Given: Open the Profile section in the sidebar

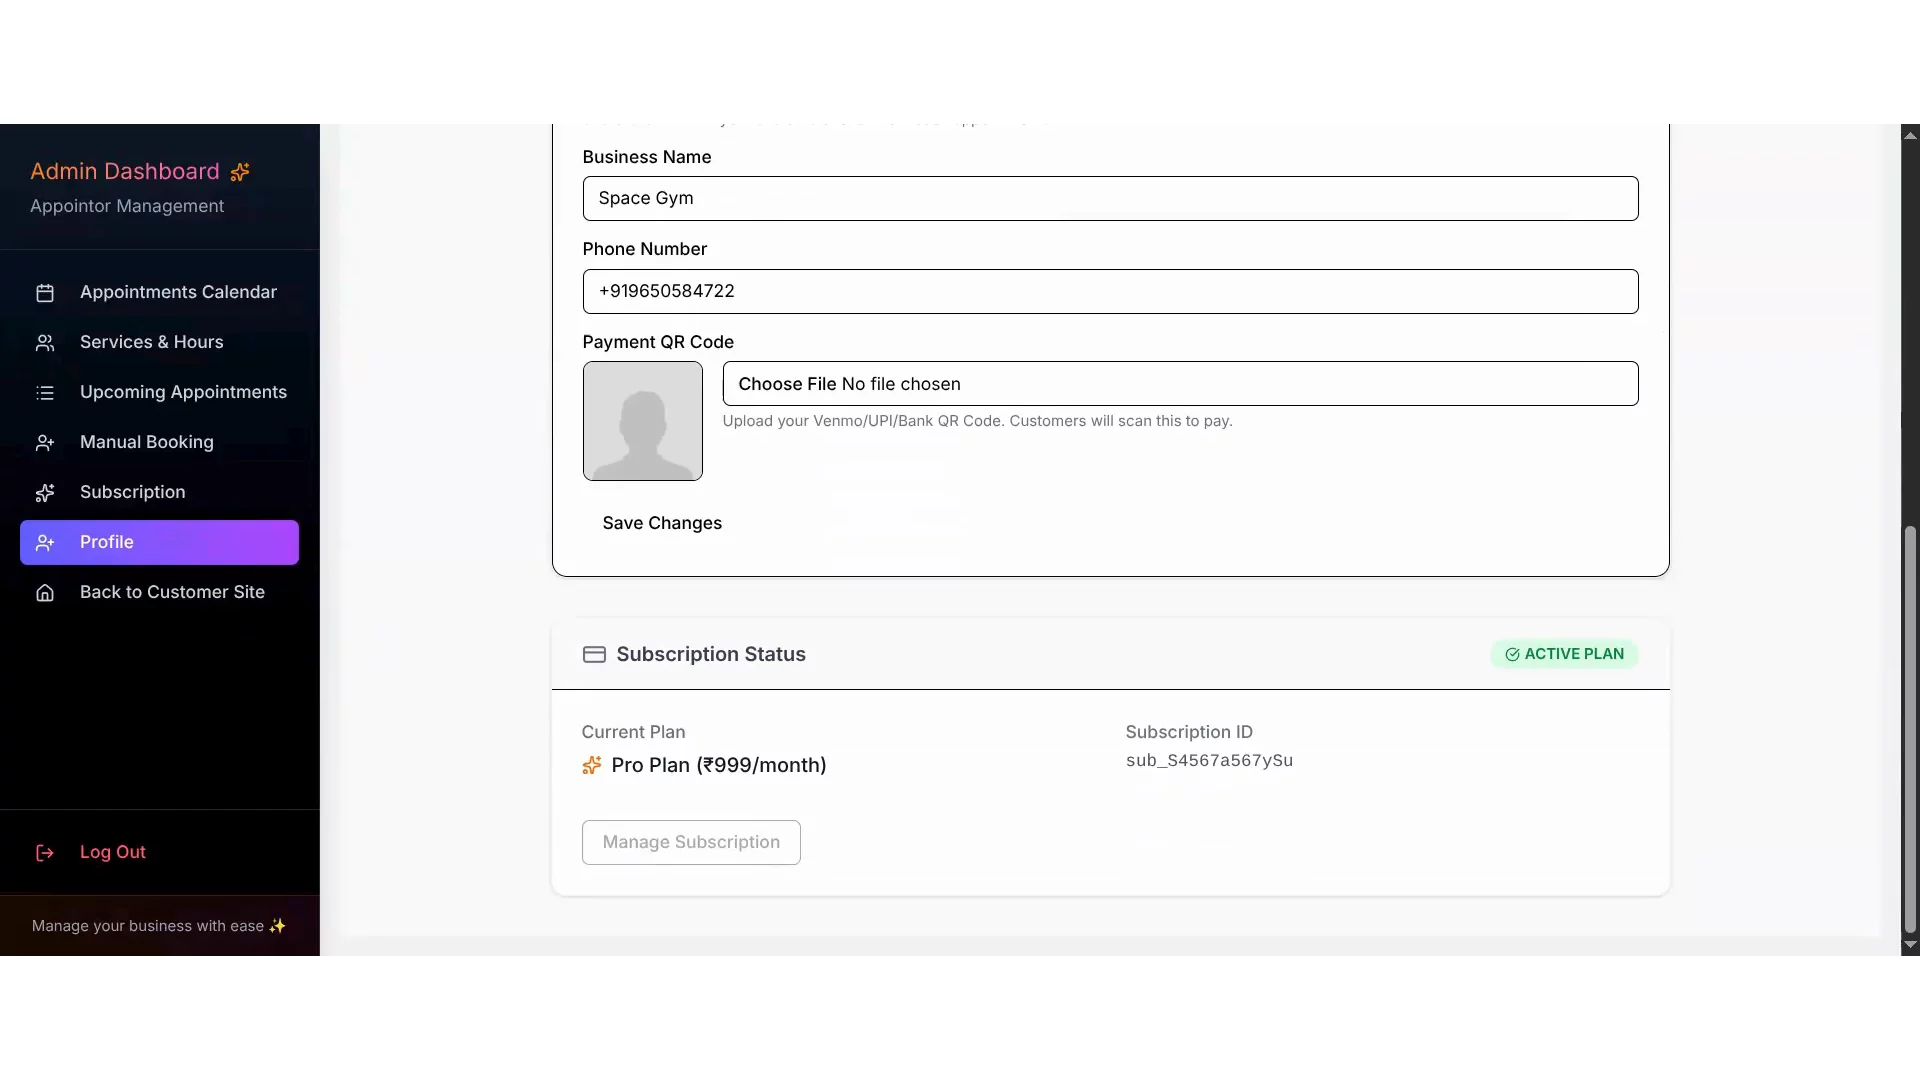Looking at the screenshot, I should pos(107,542).
